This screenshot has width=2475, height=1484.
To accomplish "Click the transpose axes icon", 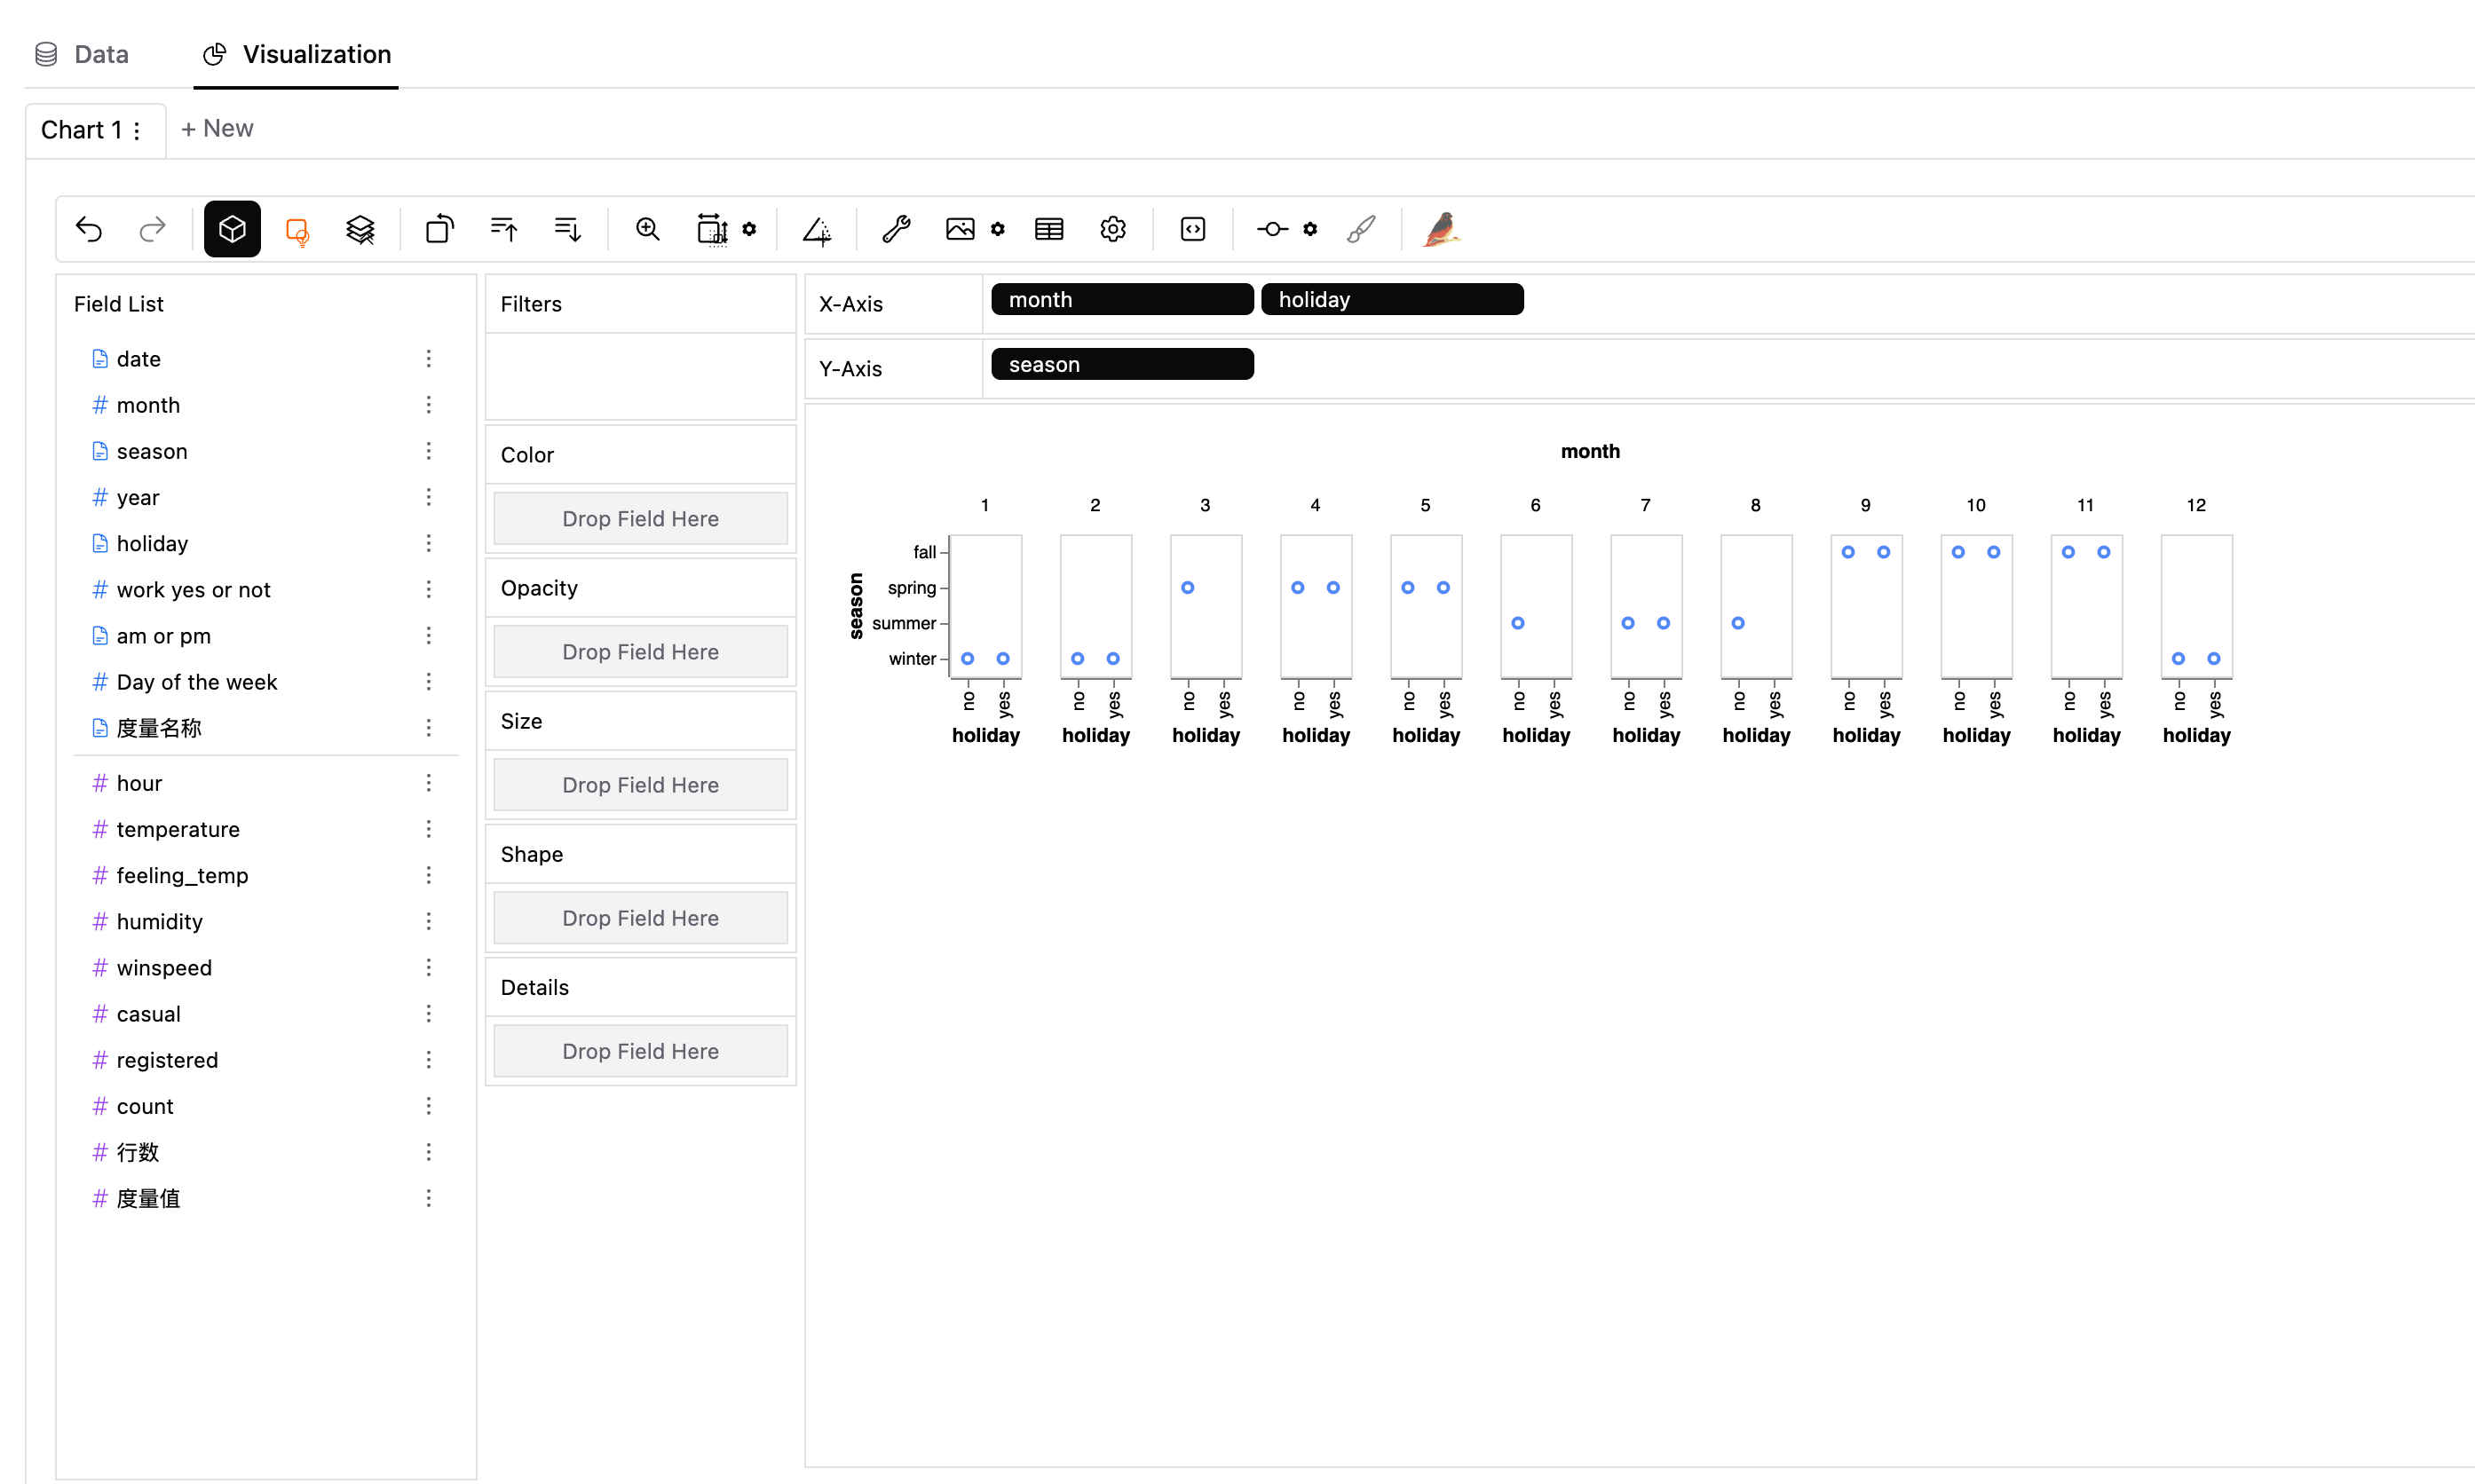I will [440, 229].
